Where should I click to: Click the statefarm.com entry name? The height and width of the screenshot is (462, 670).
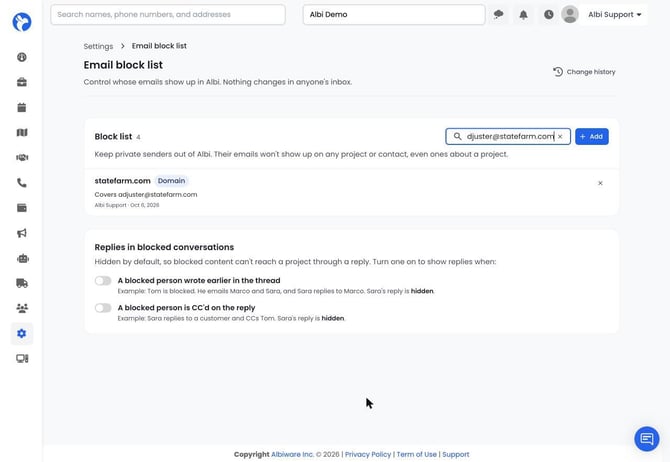123,181
